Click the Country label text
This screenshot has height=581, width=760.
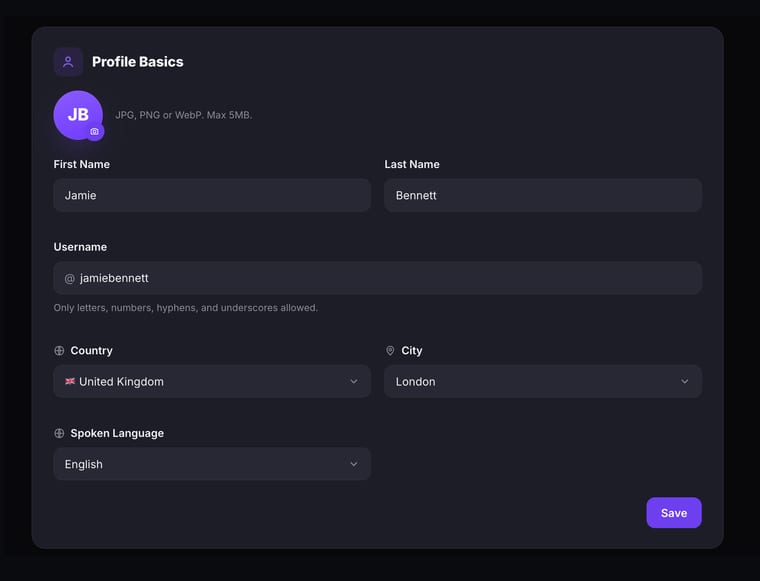coord(92,350)
